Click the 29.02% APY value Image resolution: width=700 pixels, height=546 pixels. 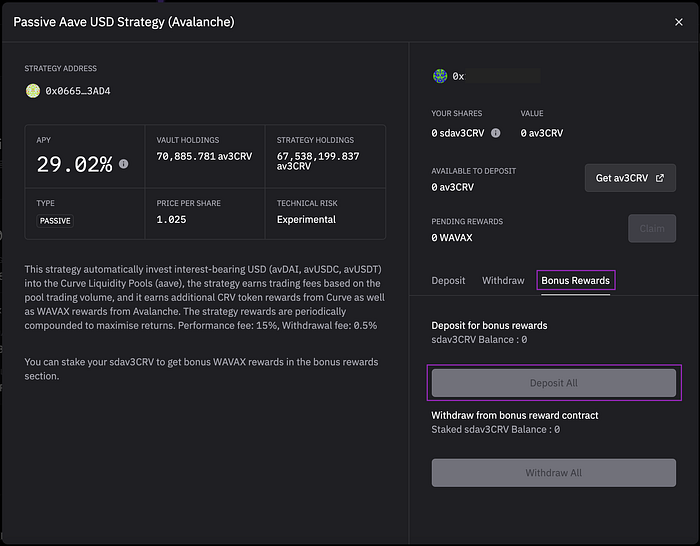(74, 165)
